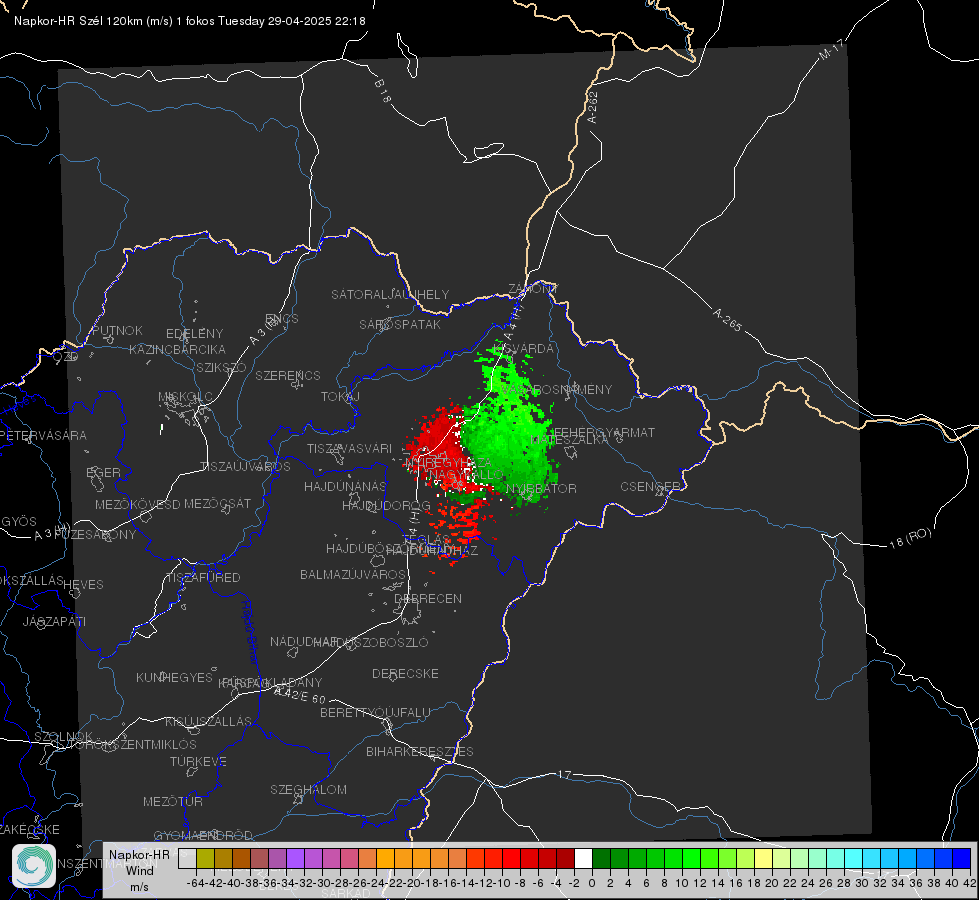979x900 pixels.
Task: Select the orange swatch between -24 and -22
Action: (385, 858)
